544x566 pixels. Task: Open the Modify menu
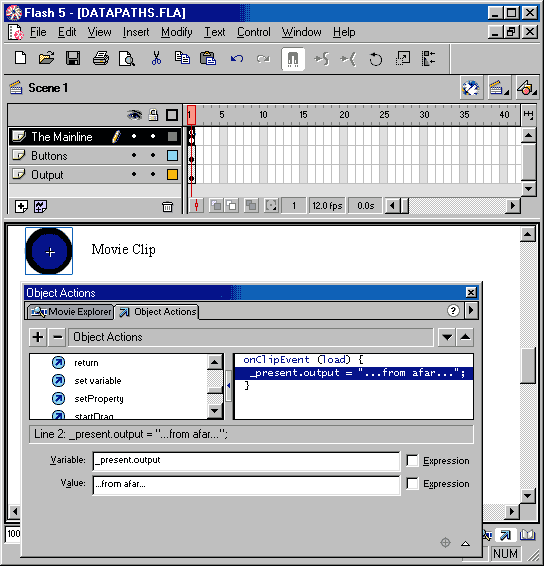(177, 32)
